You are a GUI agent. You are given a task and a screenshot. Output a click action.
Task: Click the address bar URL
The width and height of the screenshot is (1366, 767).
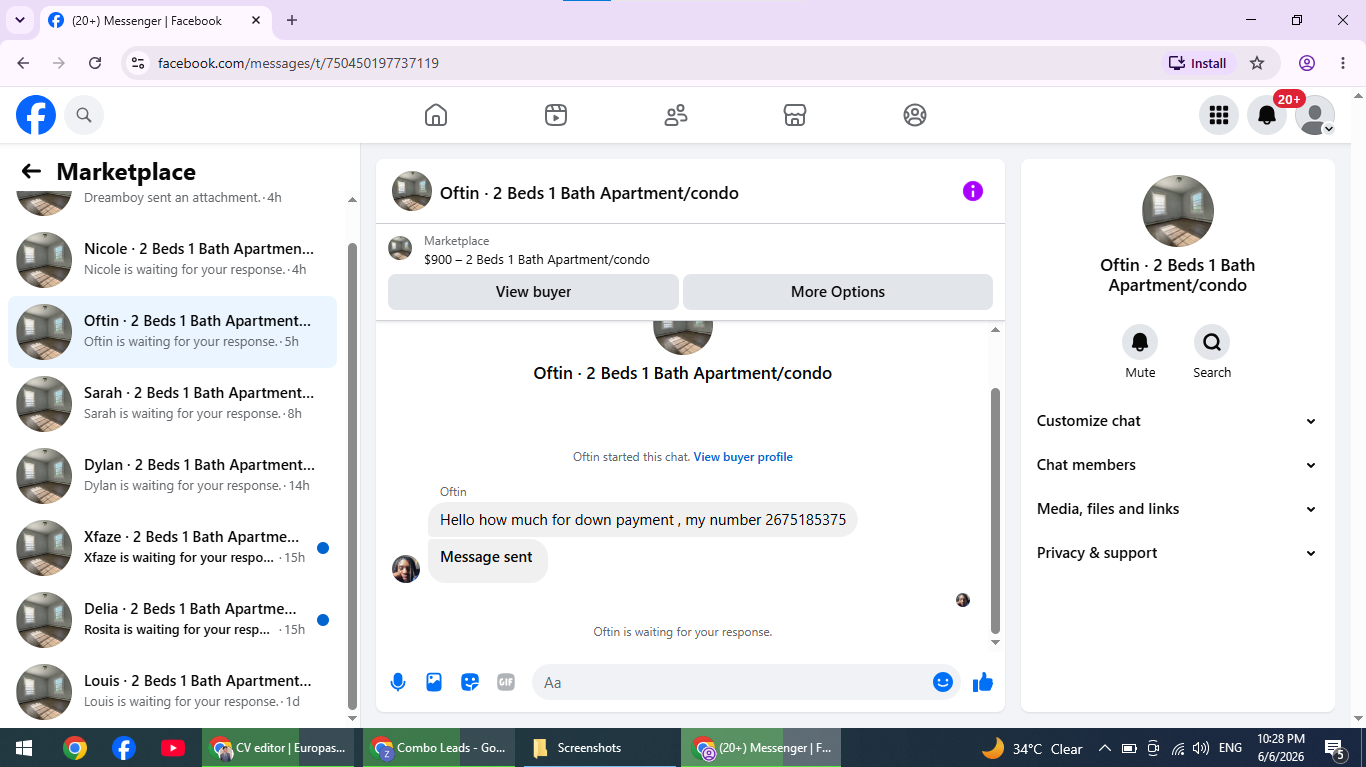coord(299,63)
